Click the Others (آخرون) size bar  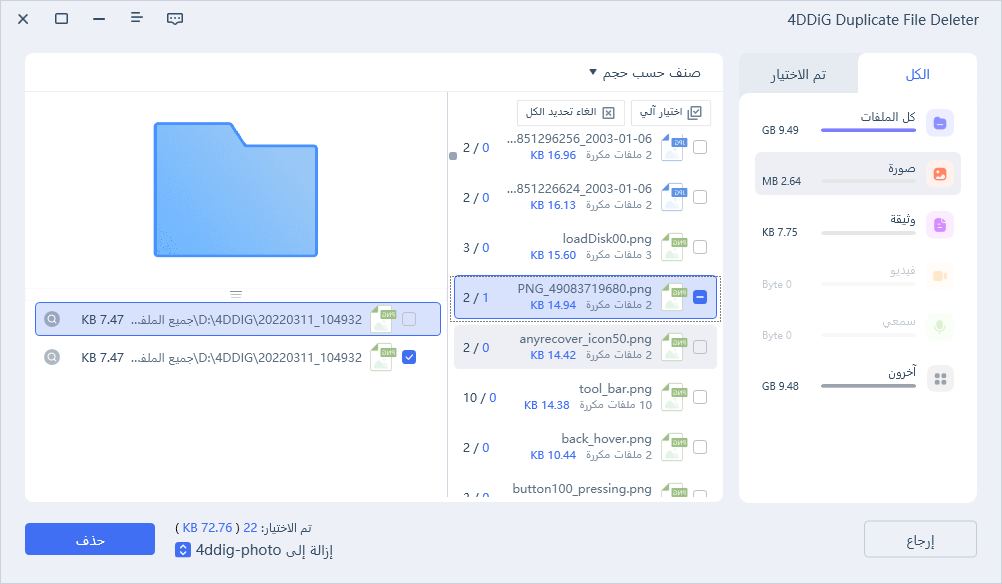tap(868, 386)
